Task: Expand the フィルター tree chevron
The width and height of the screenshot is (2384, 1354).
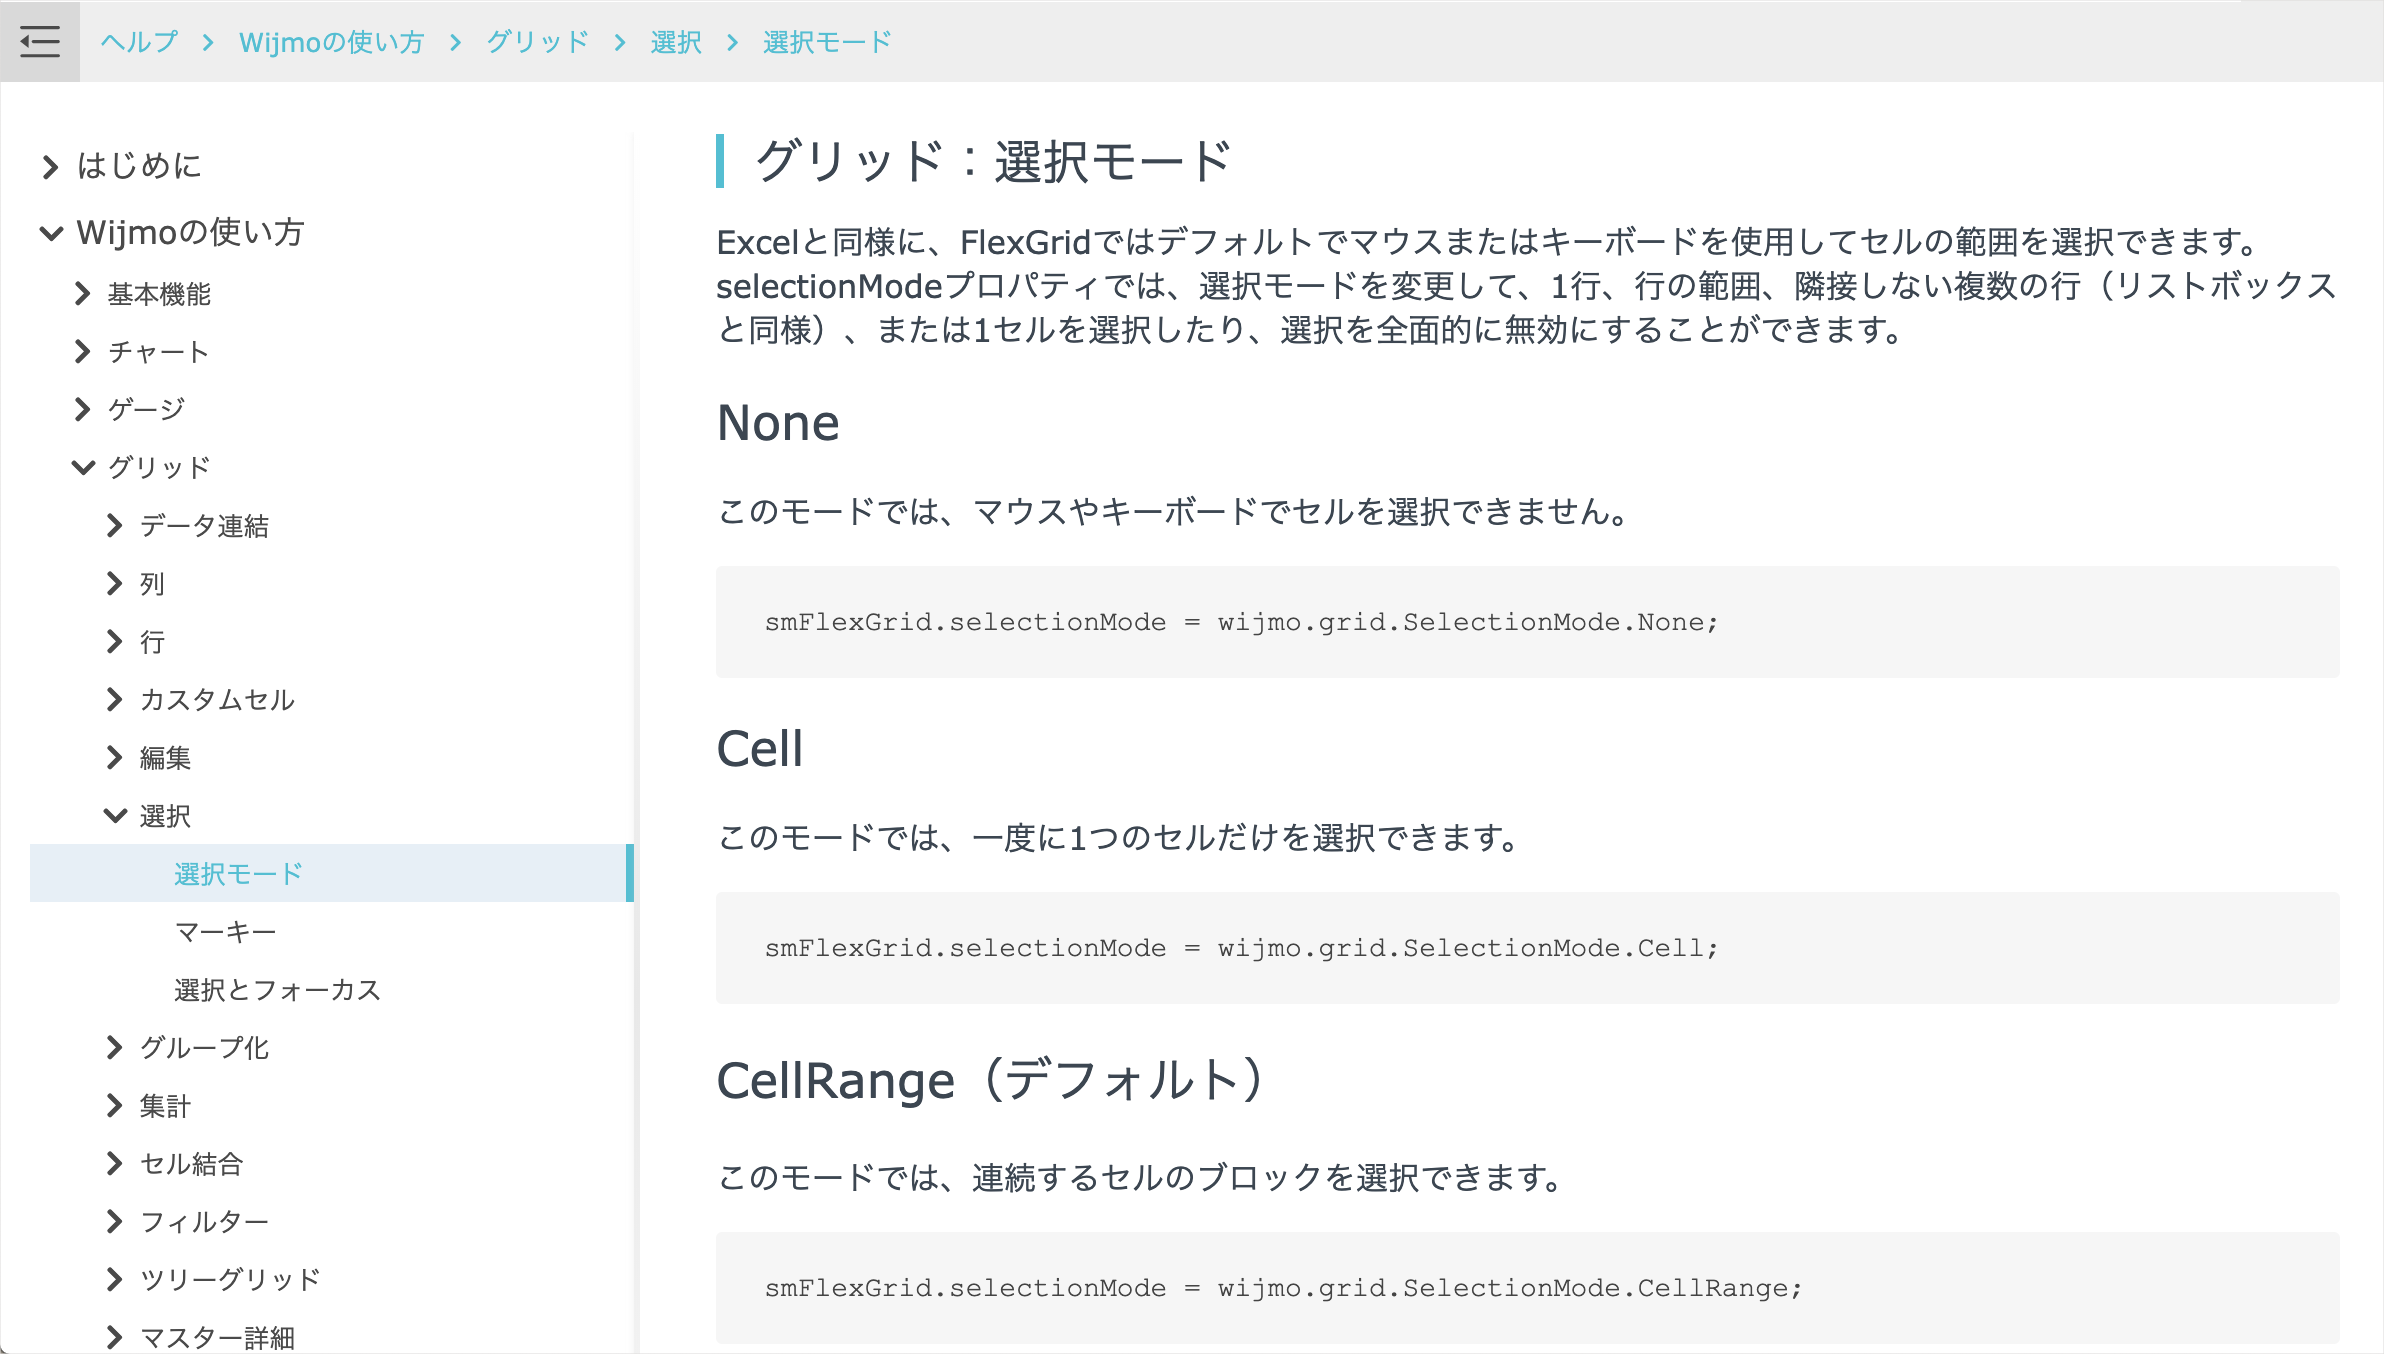Action: pyautogui.click(x=115, y=1221)
